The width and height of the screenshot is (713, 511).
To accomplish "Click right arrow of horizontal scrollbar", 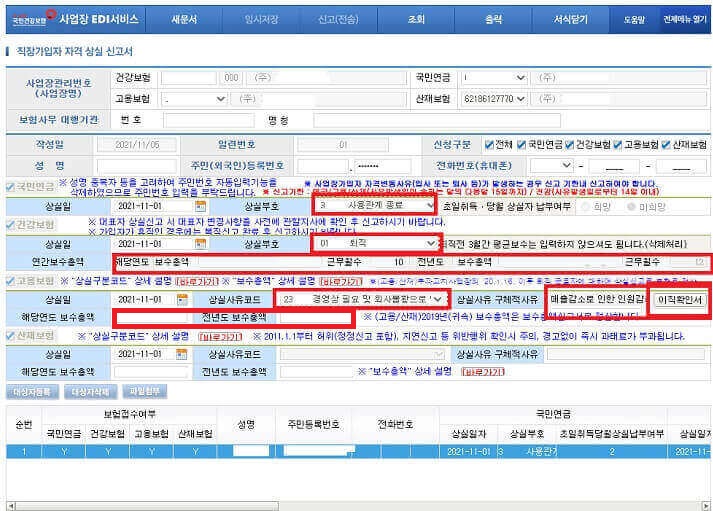I will 706,506.
